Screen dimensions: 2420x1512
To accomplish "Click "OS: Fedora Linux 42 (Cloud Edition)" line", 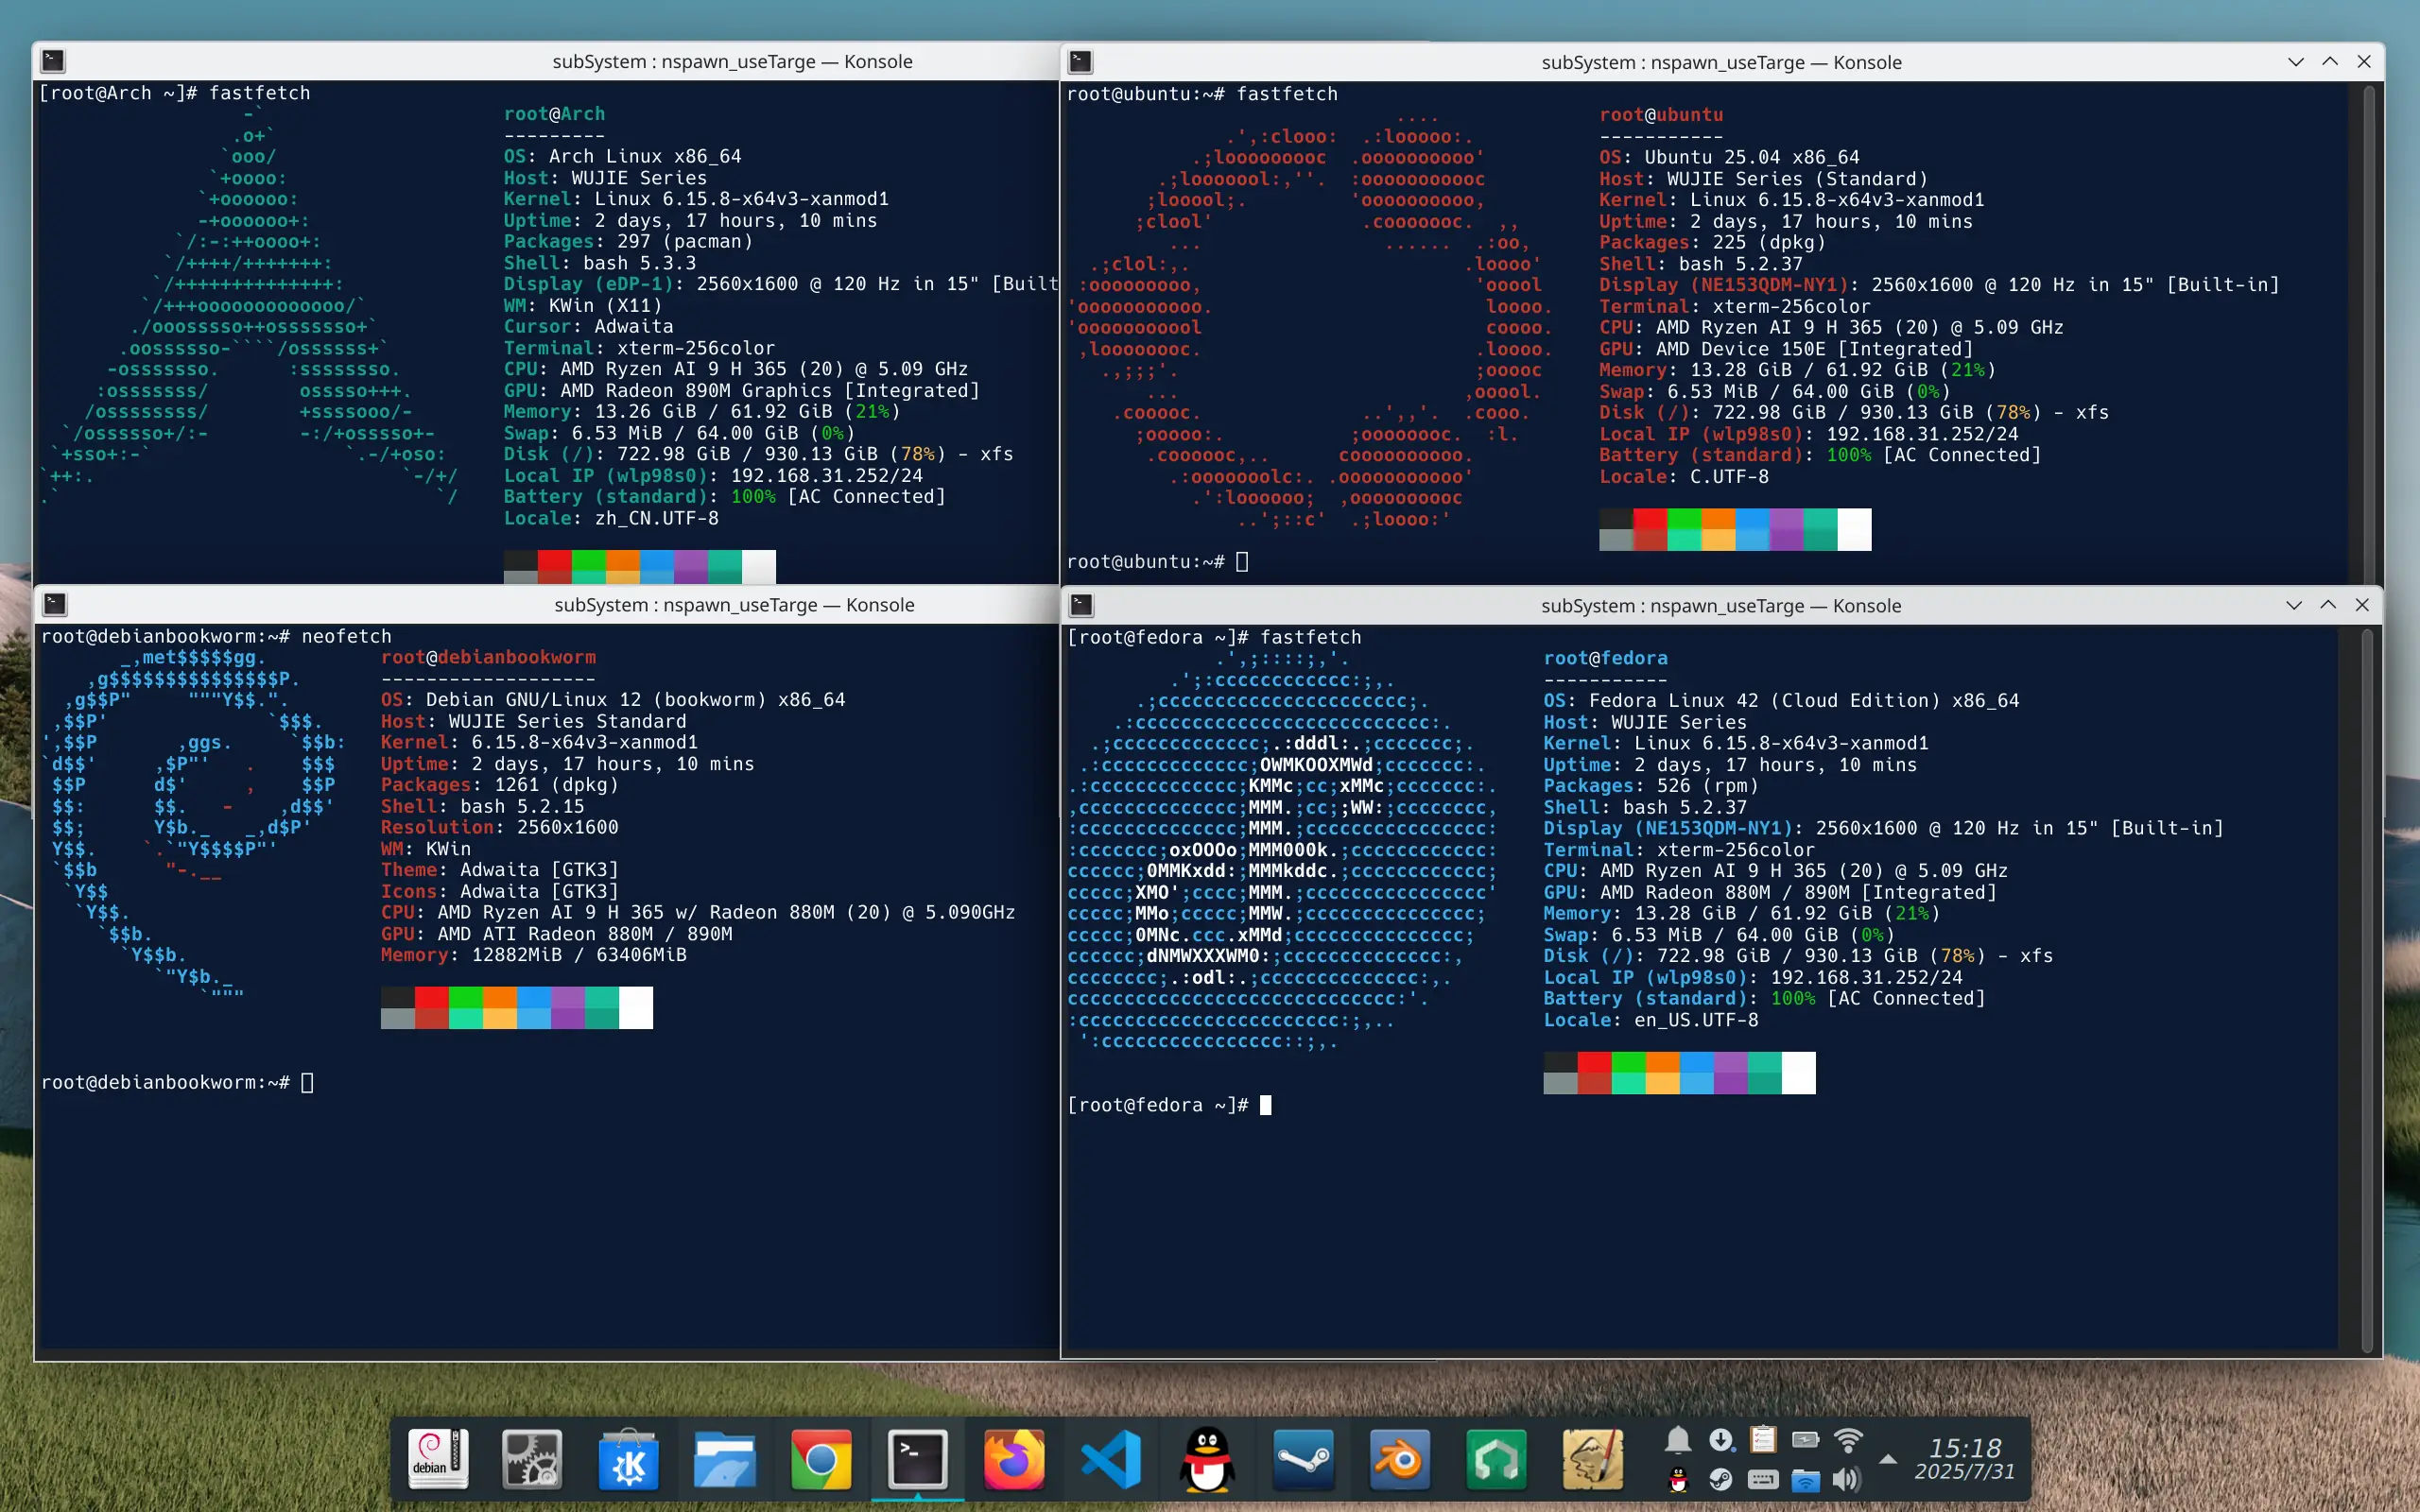I will tap(1781, 700).
